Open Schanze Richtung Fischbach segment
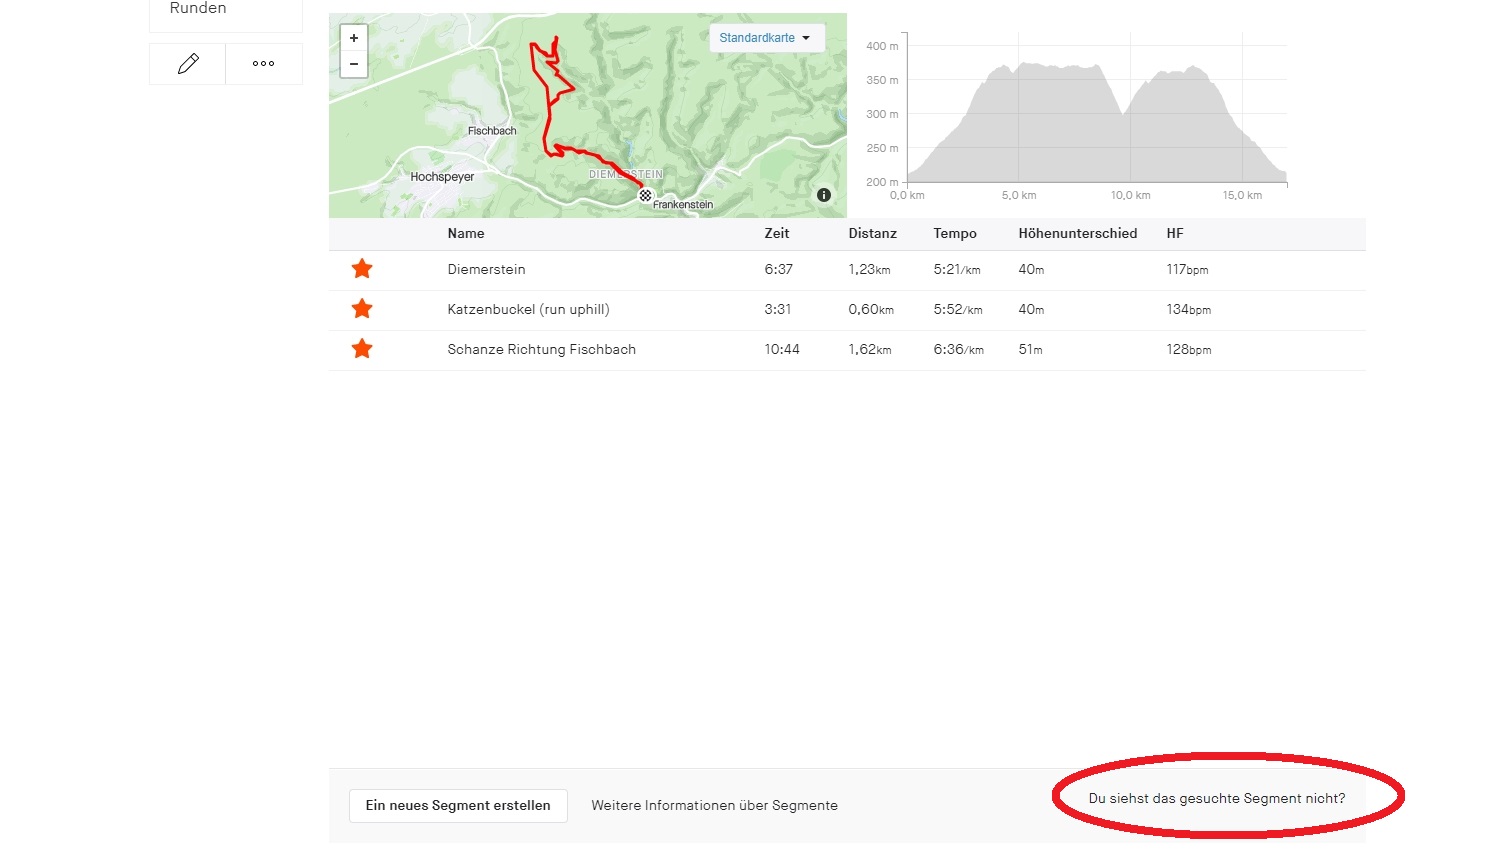 point(541,350)
